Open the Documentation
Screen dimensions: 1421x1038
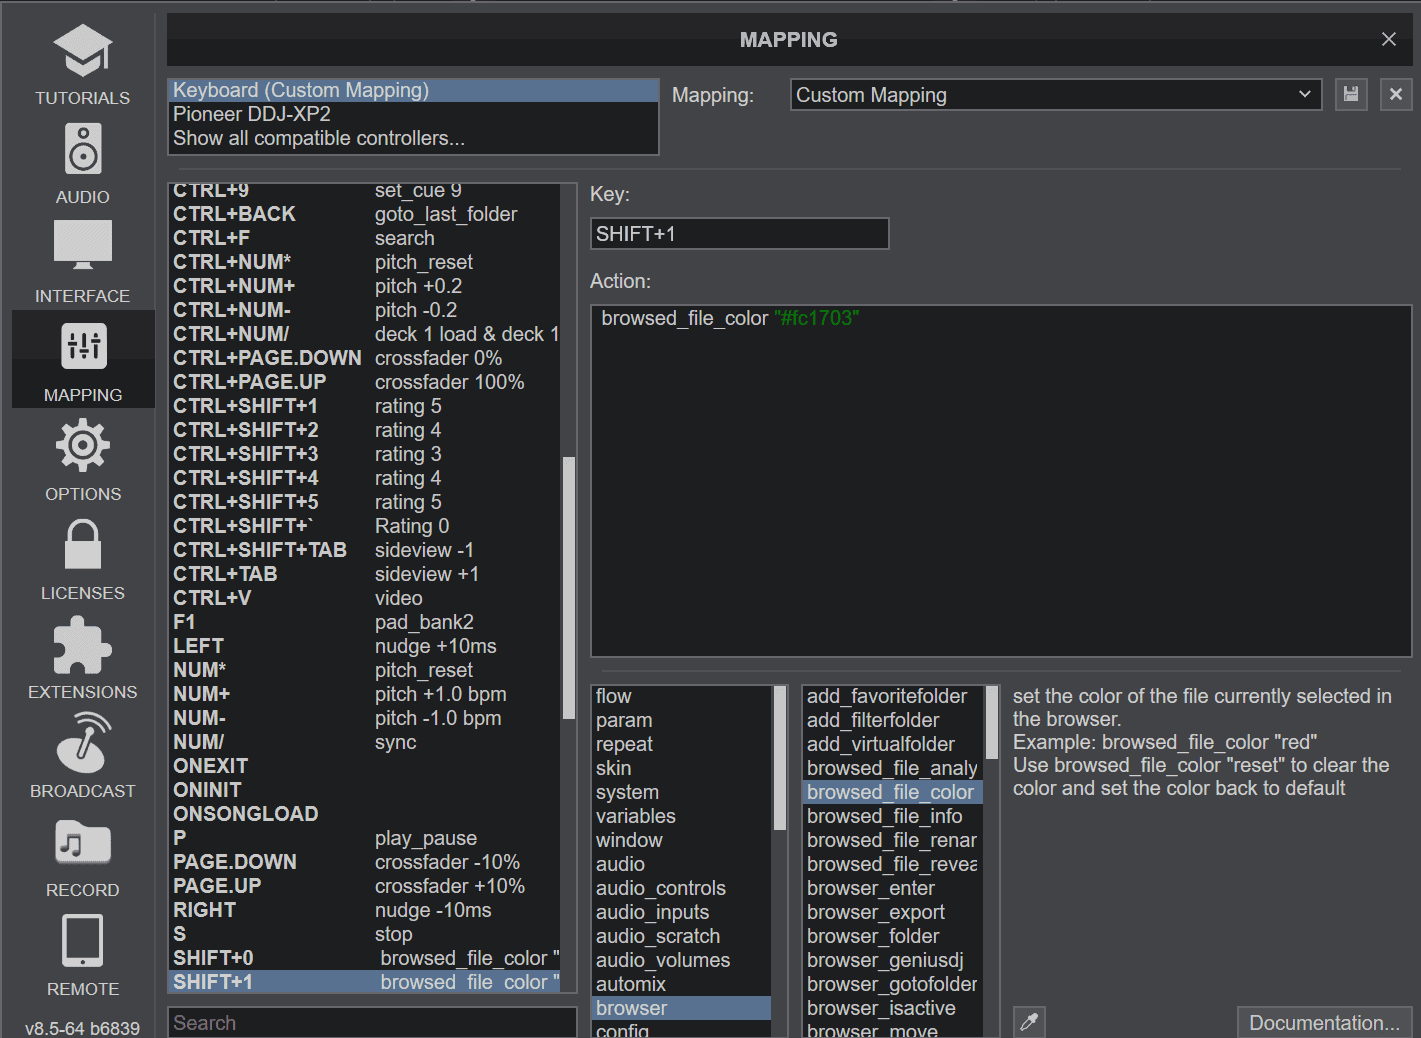point(1324,1022)
